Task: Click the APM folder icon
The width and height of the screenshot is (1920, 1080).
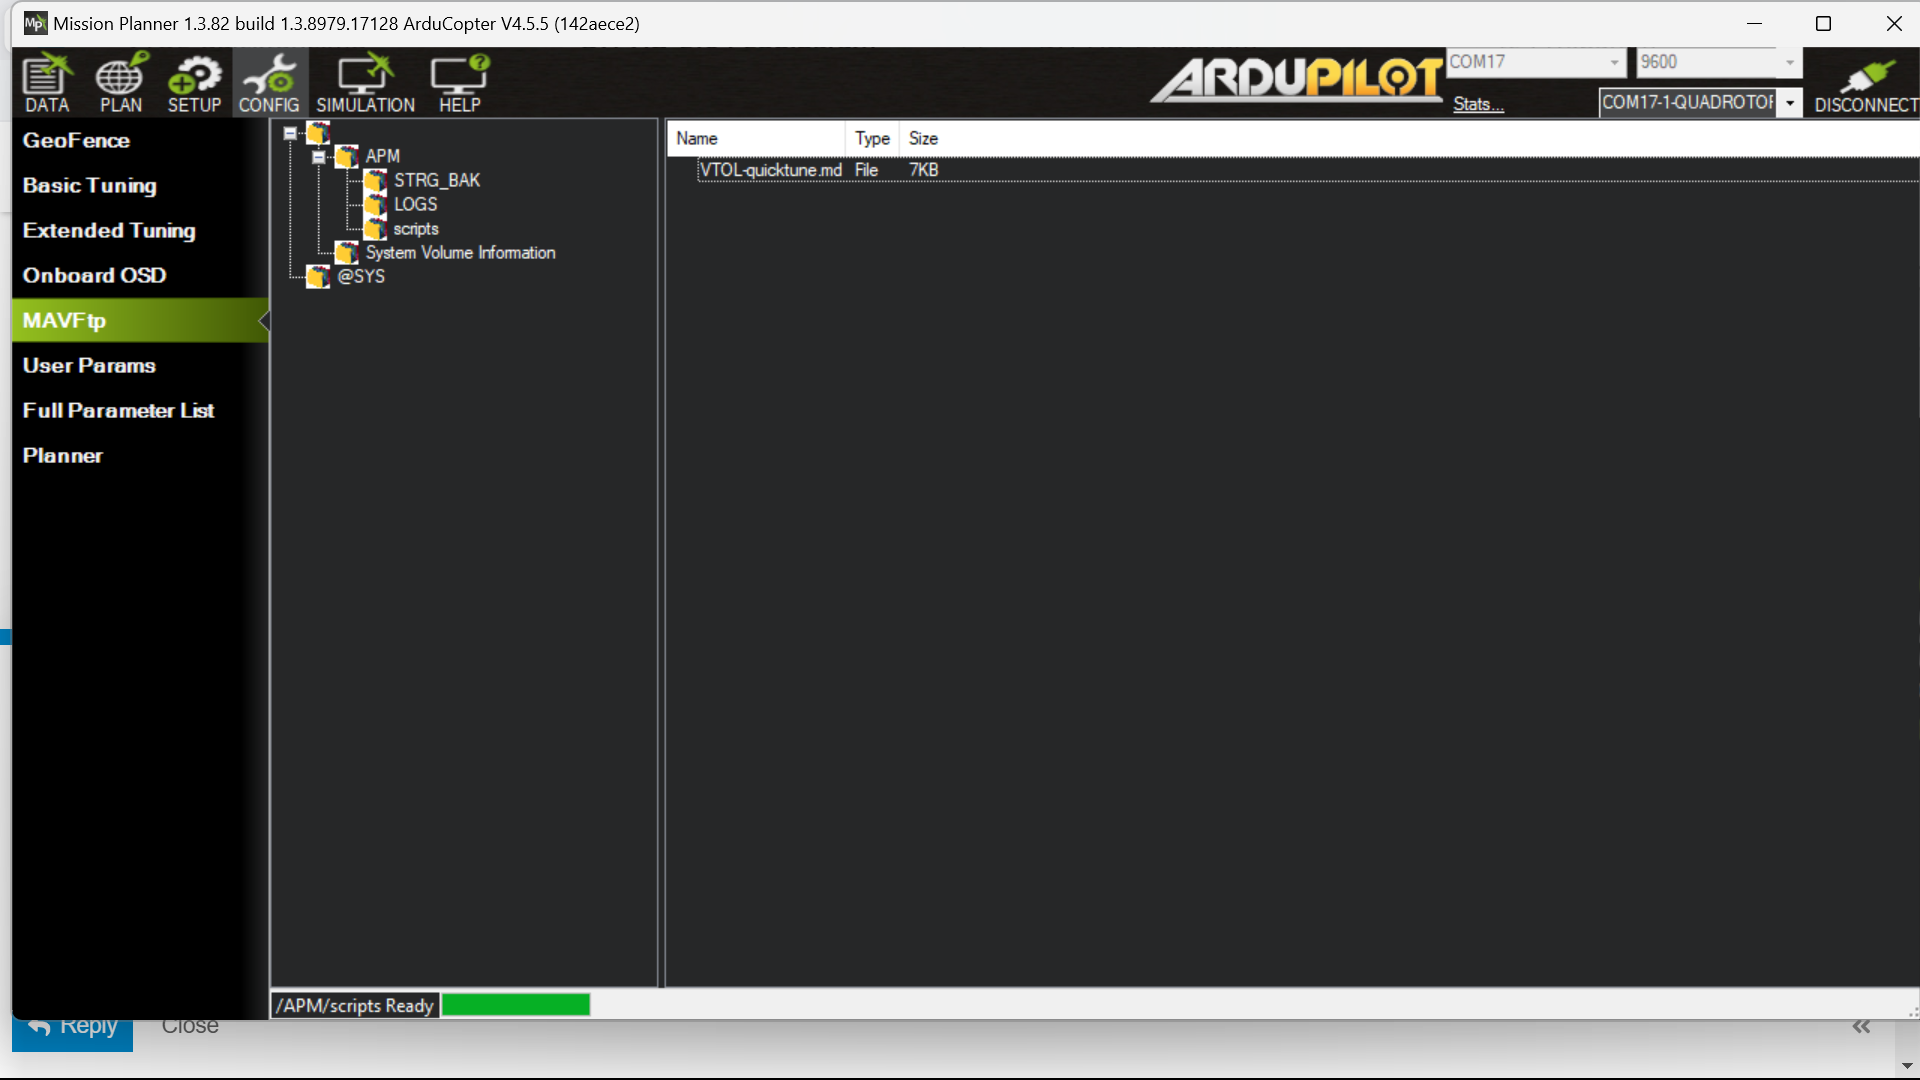Action: pyautogui.click(x=347, y=156)
